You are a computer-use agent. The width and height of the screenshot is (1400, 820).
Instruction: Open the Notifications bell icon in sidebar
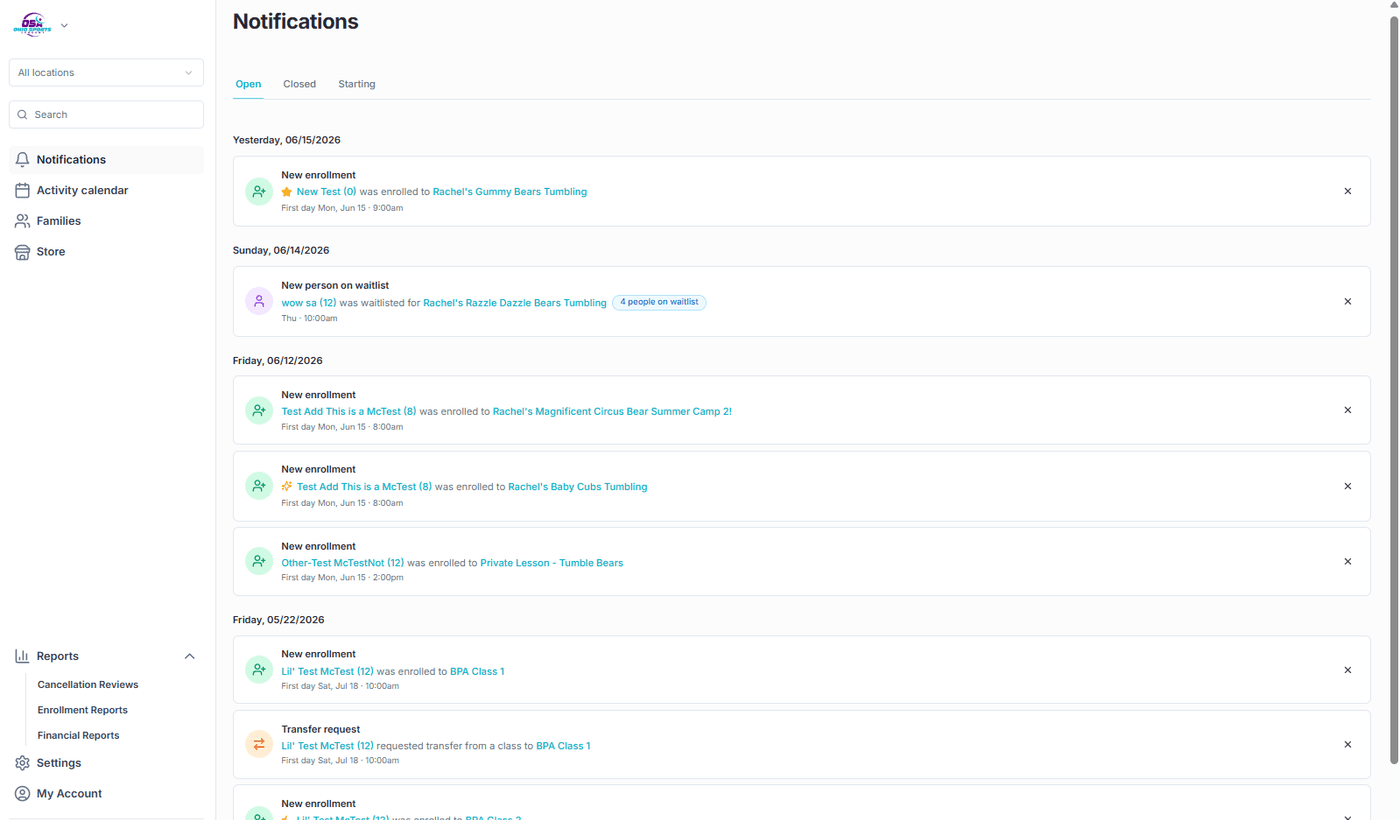coord(22,160)
